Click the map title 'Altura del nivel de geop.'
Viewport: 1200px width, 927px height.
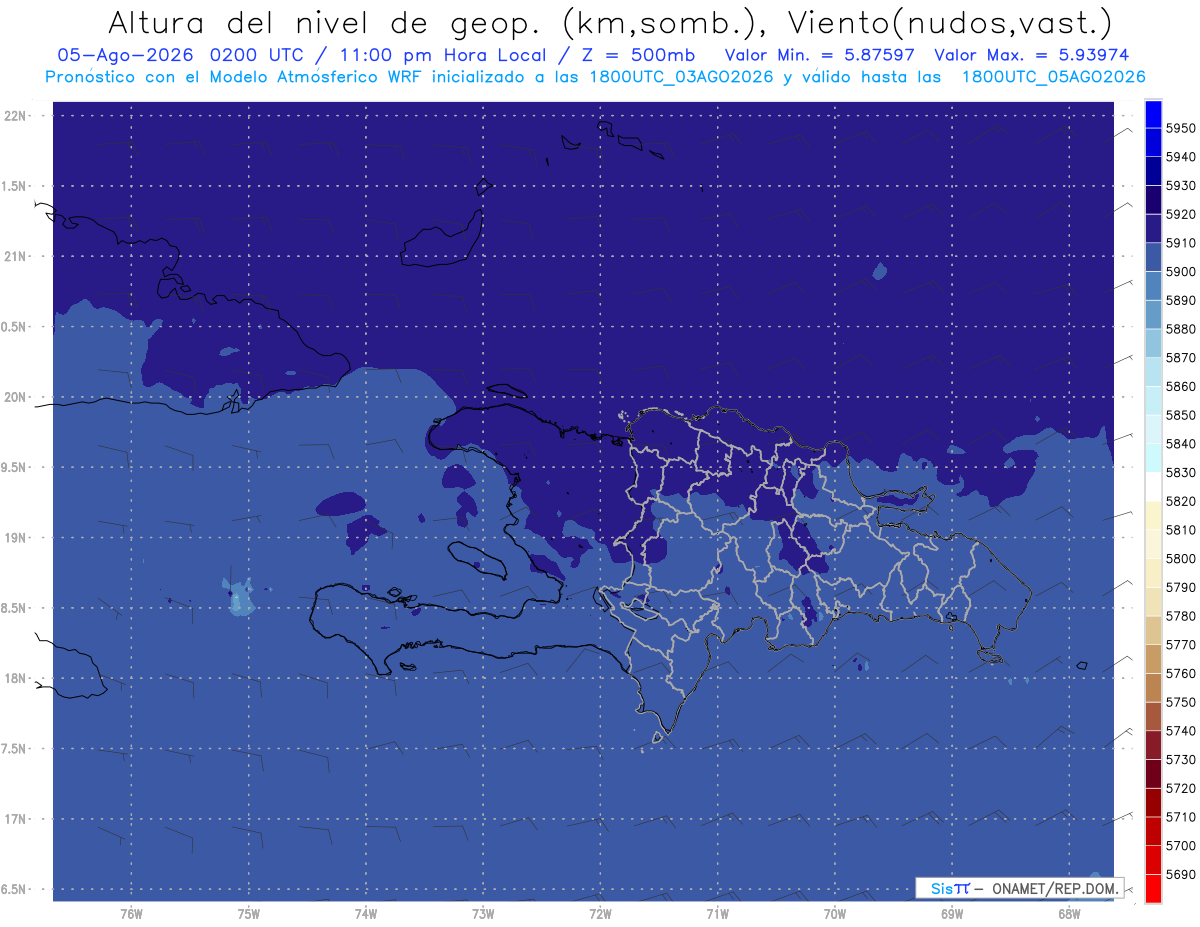pyautogui.click(x=326, y=22)
